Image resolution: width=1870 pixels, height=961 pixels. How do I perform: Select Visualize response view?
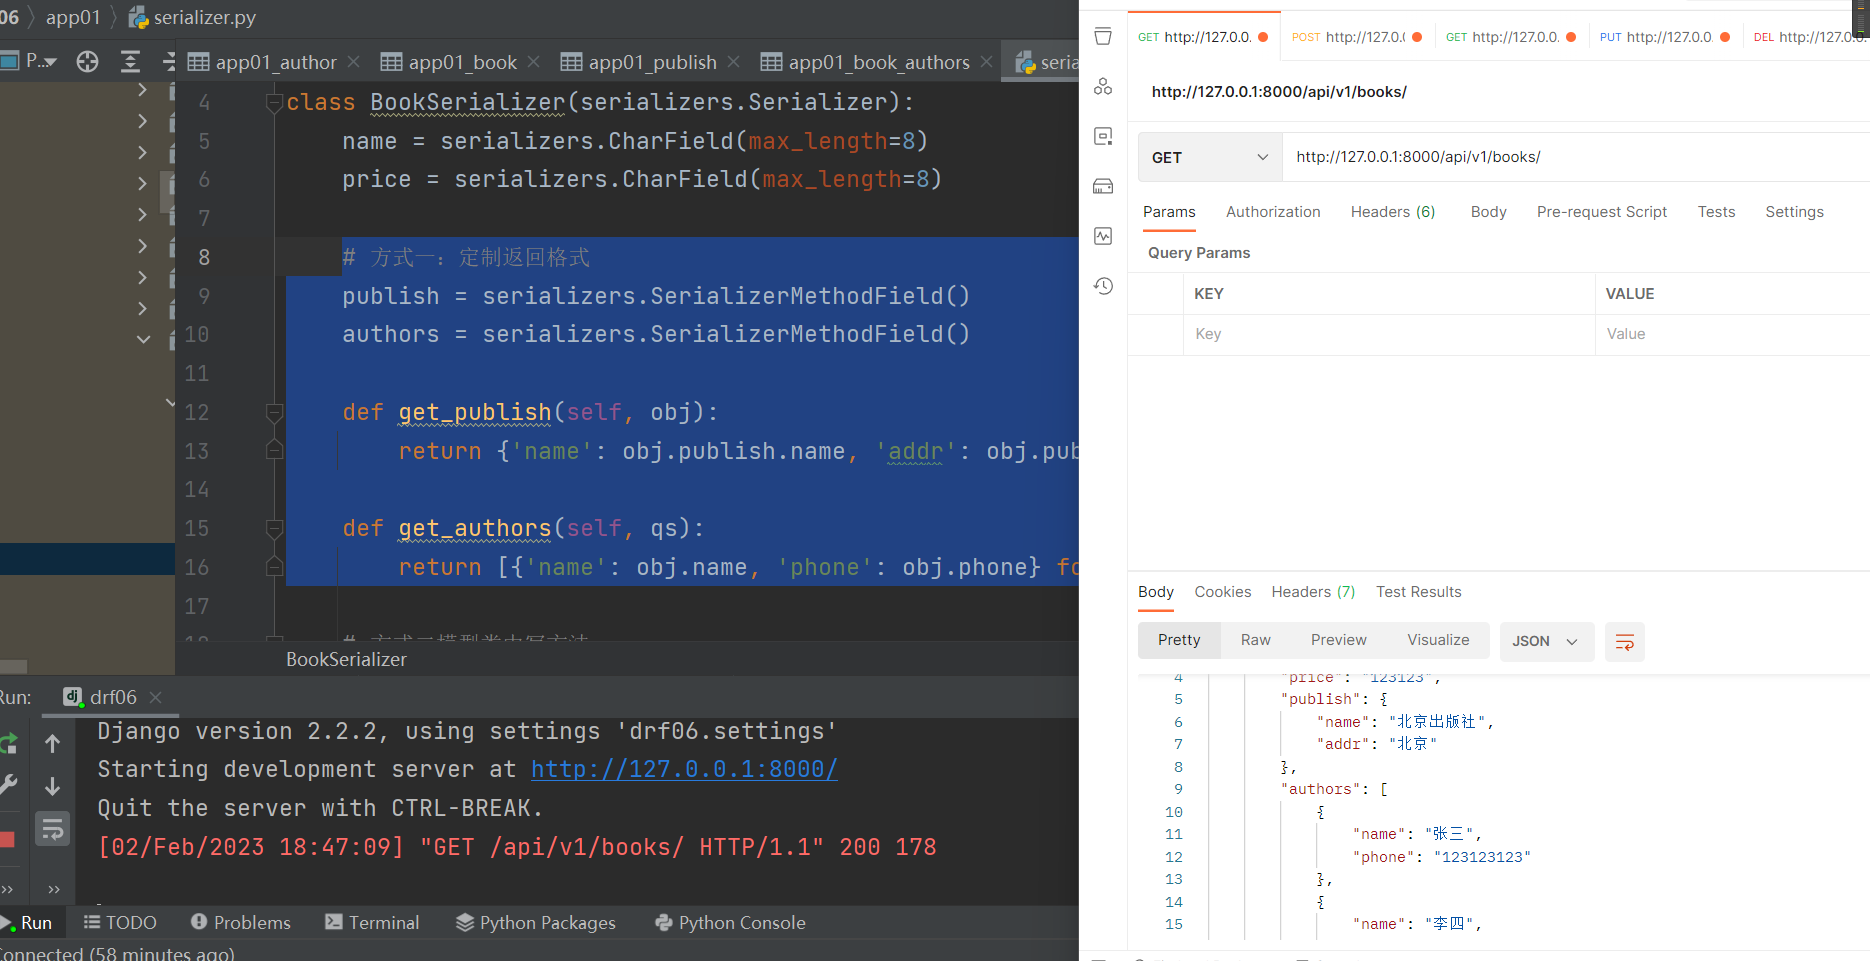click(x=1438, y=640)
